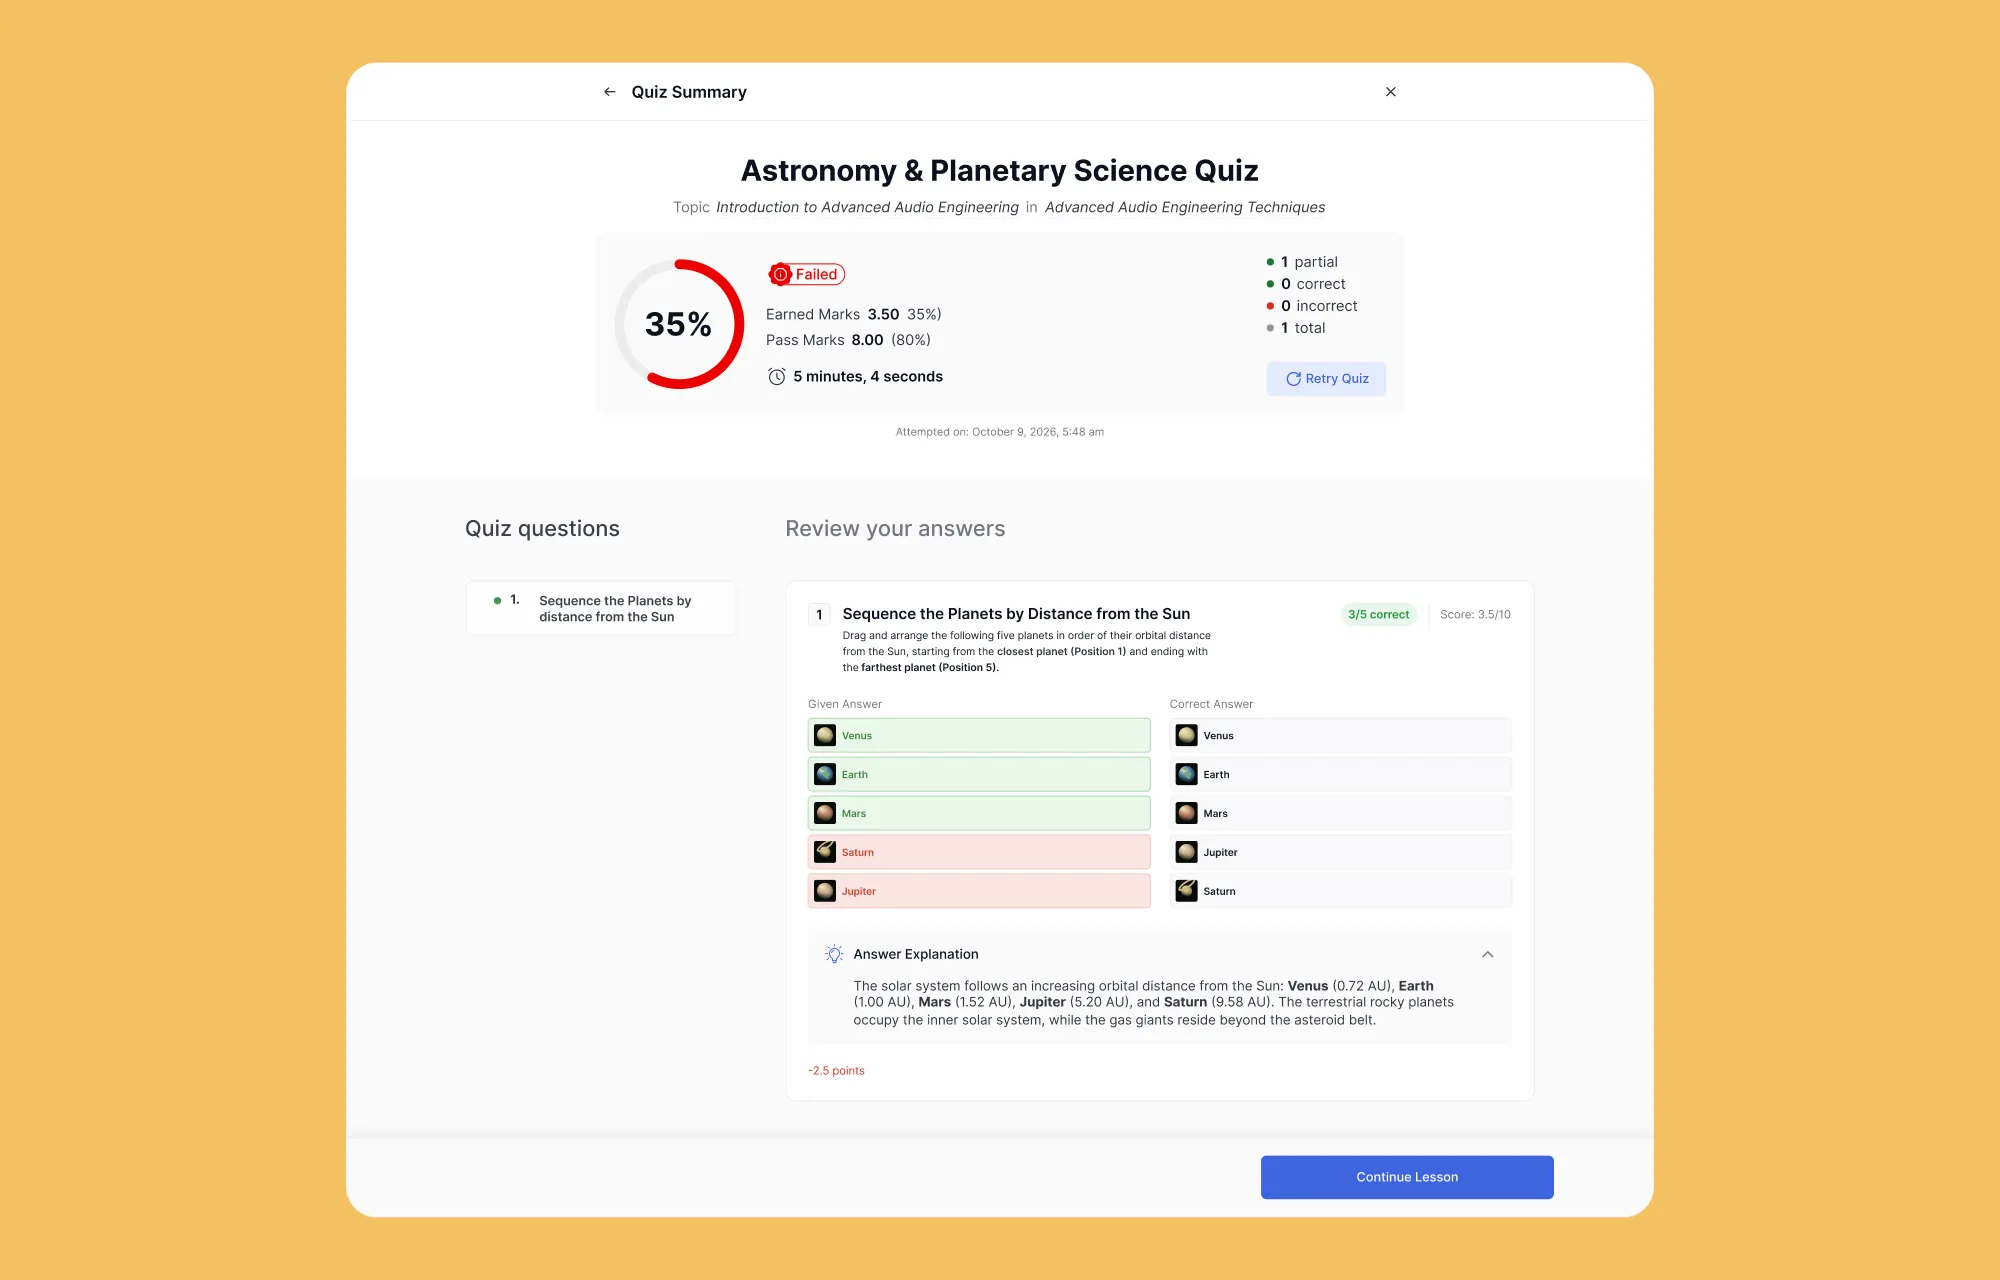
Task: Click the Earth icon in the Correct Answer list
Action: tap(1187, 774)
